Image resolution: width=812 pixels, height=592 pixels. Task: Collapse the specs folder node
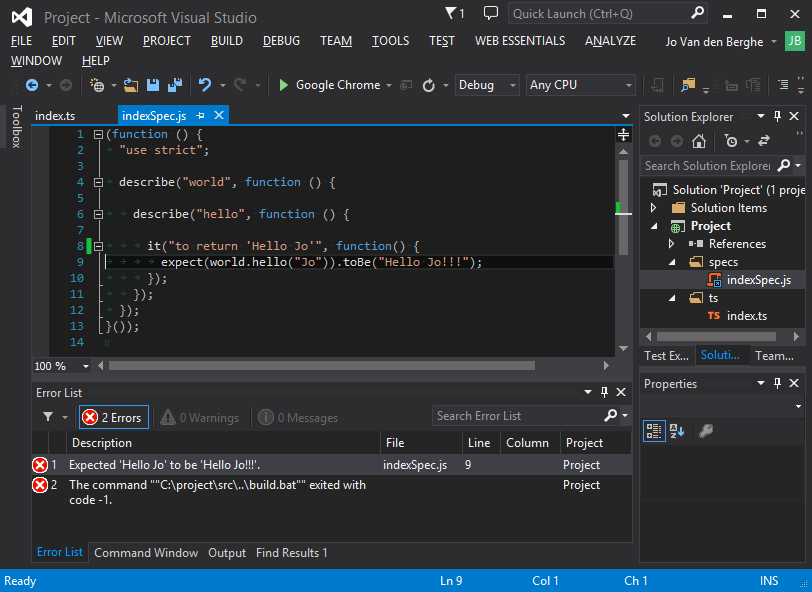pyautogui.click(x=672, y=262)
